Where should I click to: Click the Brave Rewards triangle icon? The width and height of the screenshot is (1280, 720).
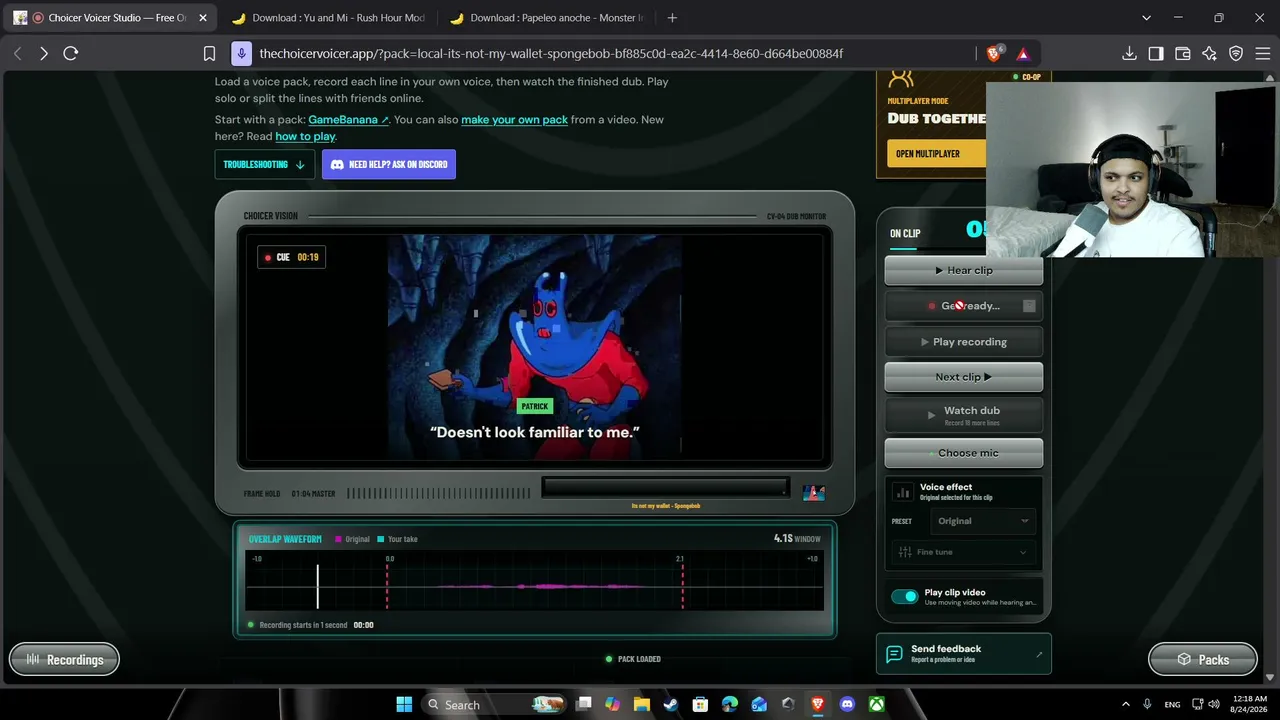[x=1023, y=54]
